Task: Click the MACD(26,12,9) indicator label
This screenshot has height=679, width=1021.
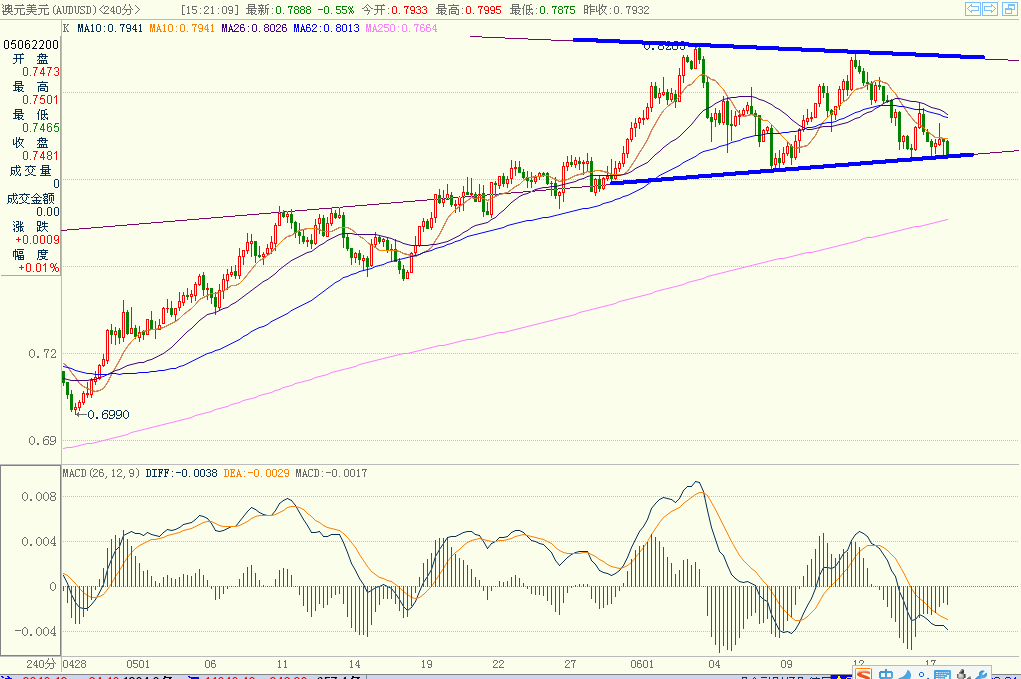Action: pyautogui.click(x=101, y=473)
